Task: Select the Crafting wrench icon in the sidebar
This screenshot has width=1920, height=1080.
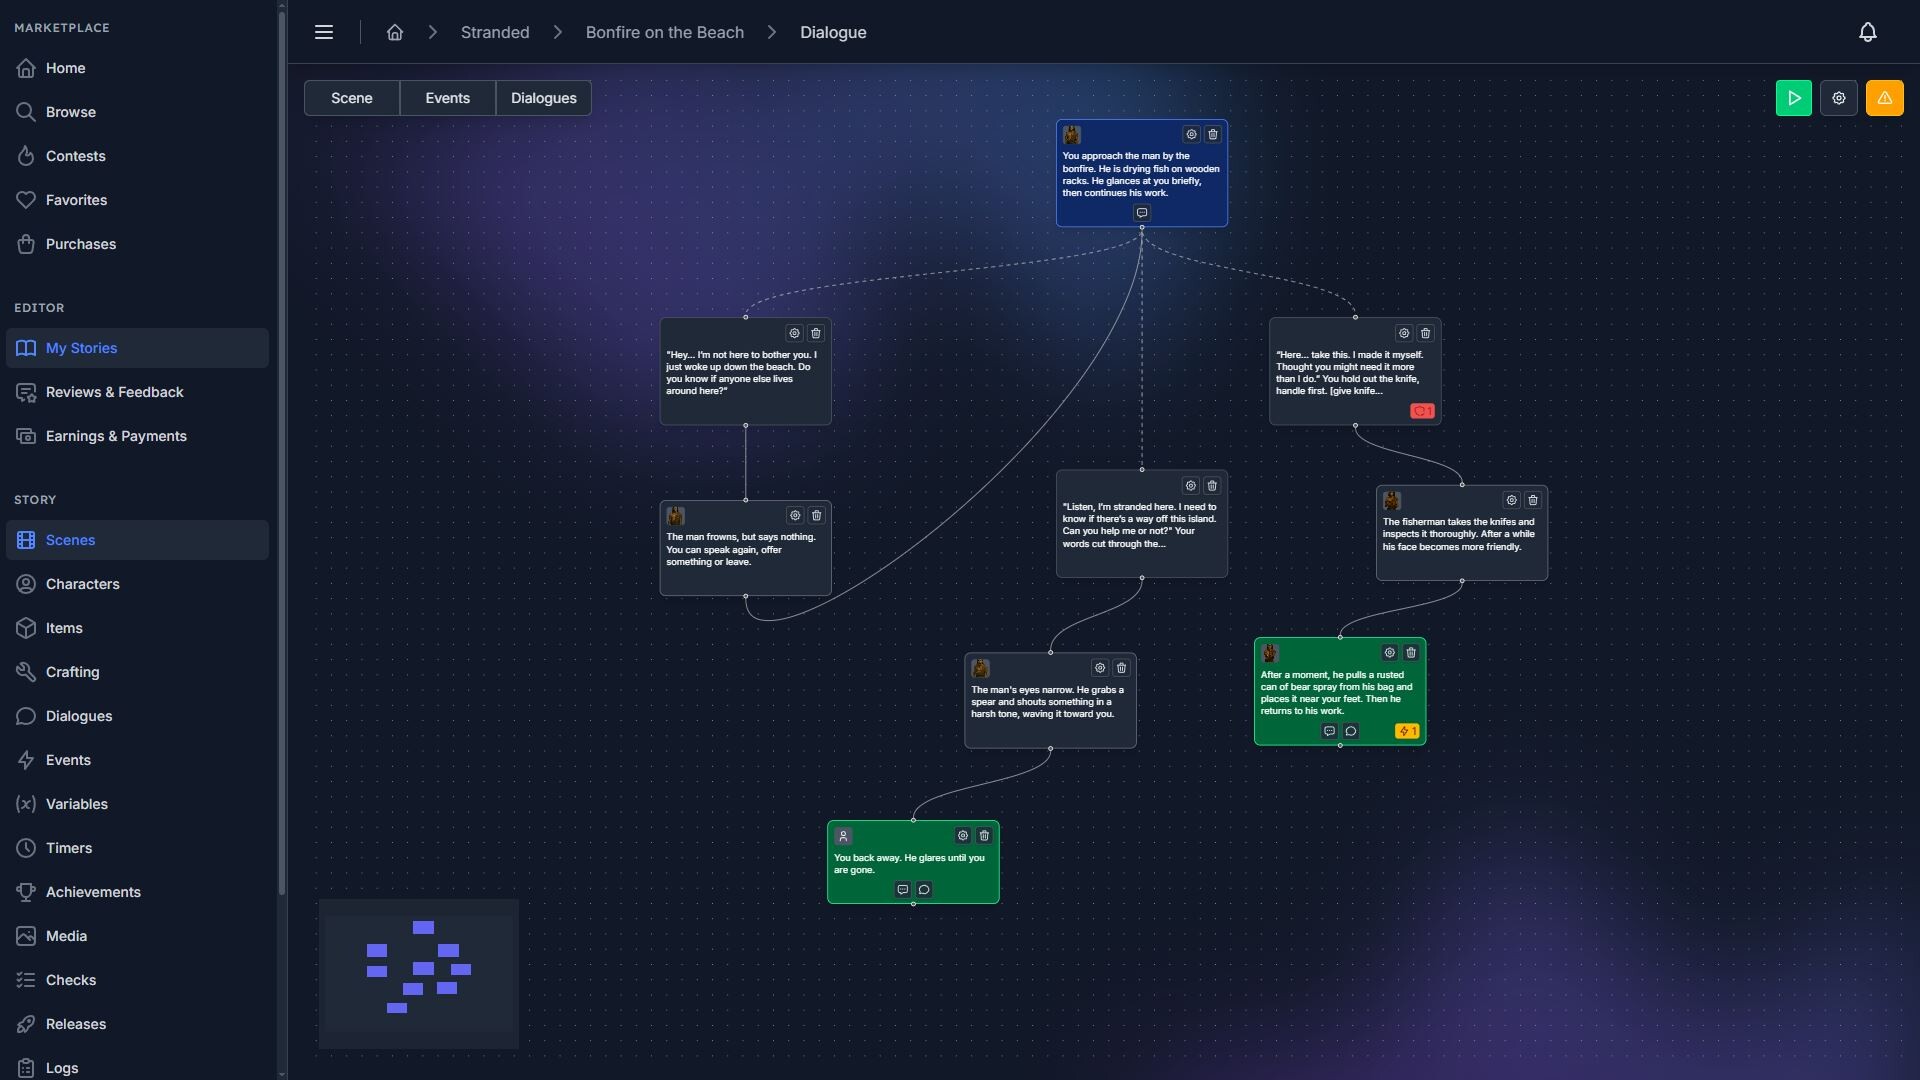Action: 26,672
